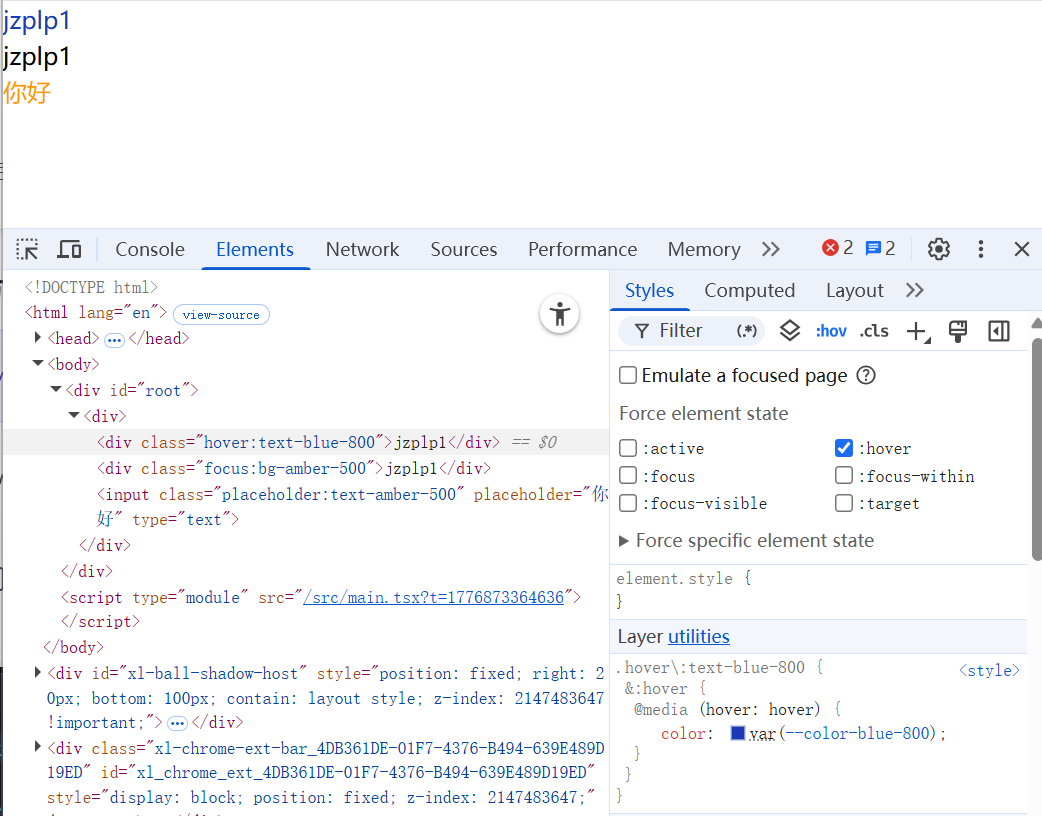Toggle the :hov element state button
Screen dimensions: 1042x816
831,331
